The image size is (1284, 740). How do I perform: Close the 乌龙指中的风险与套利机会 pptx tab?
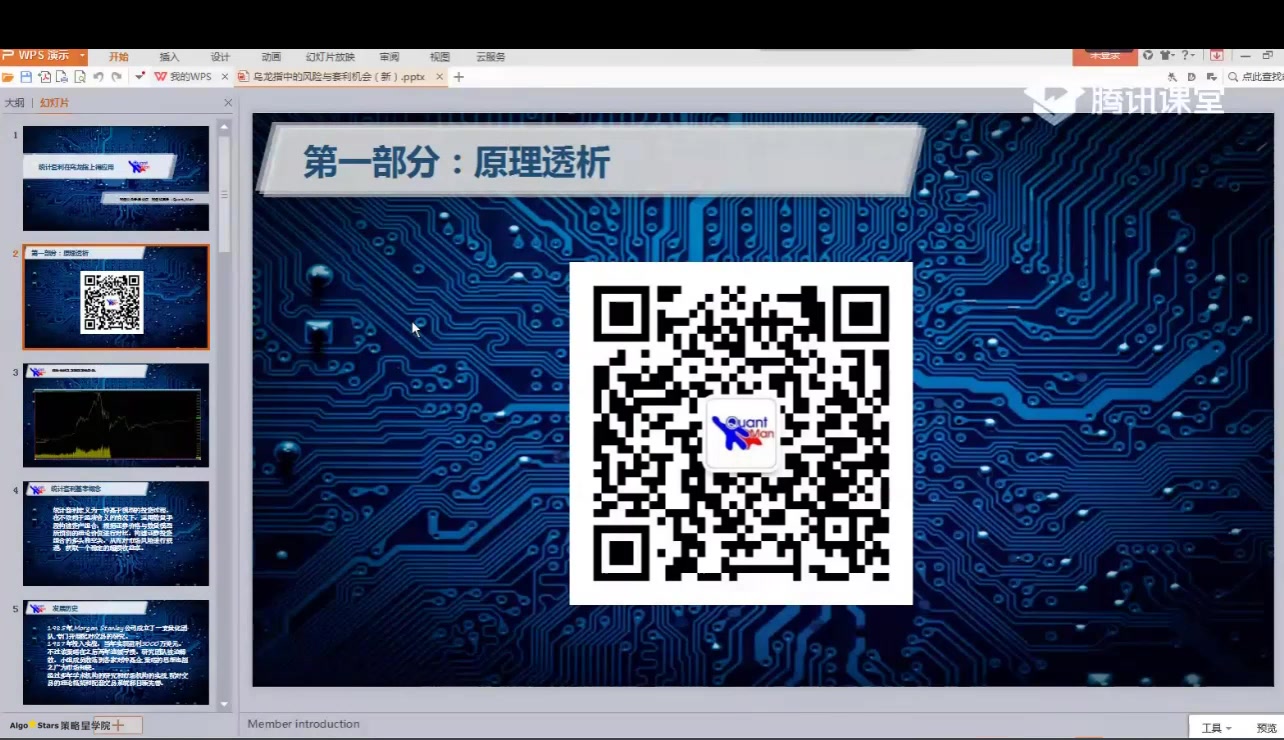click(x=439, y=77)
